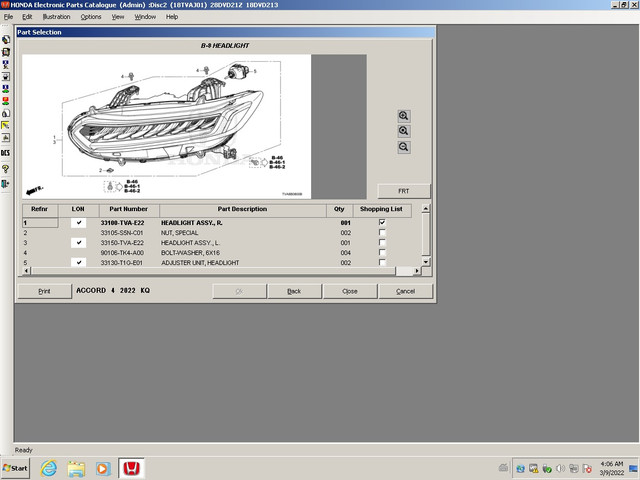This screenshot has width=640, height=480.
Task: Open the Help menu
Action: pos(172,17)
